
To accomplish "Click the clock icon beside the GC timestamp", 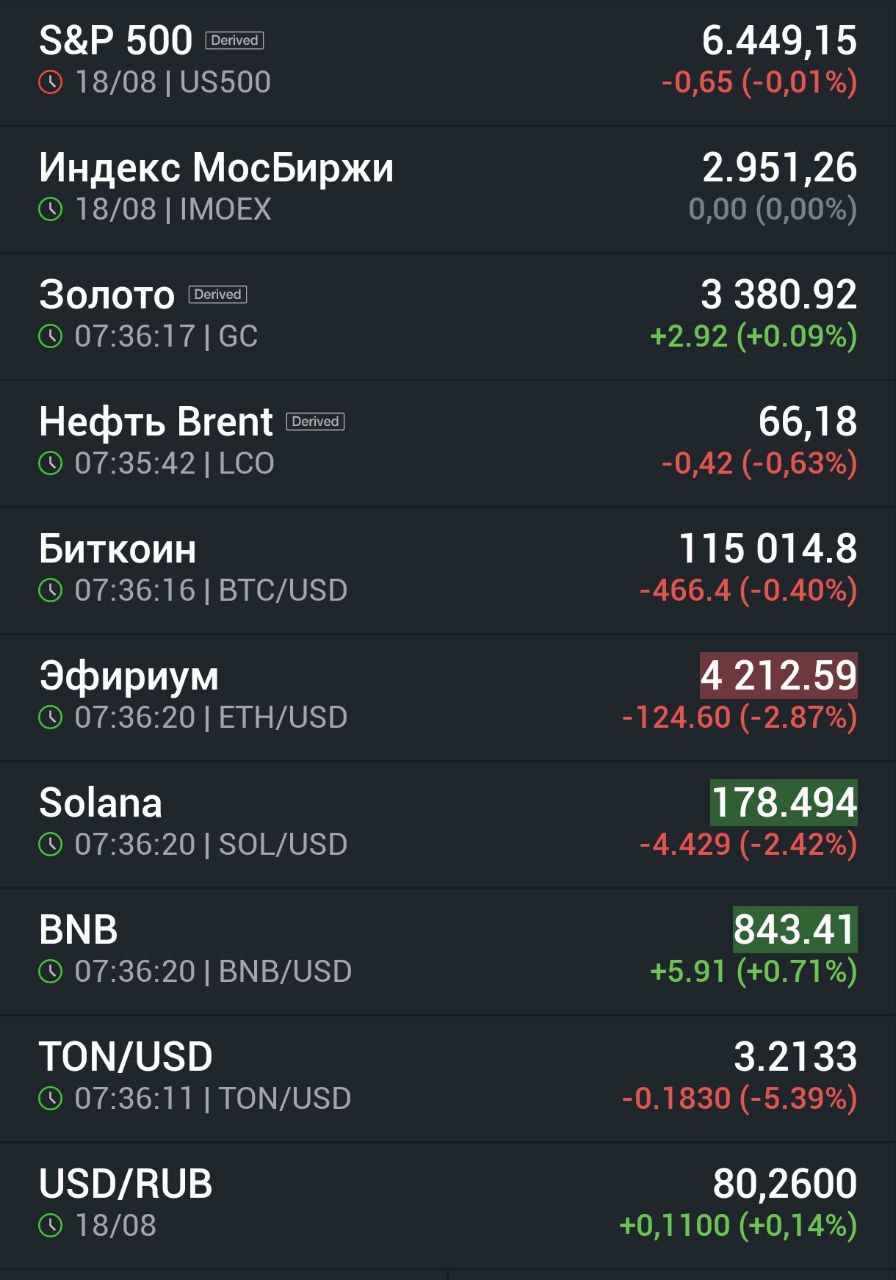I will coord(50,336).
